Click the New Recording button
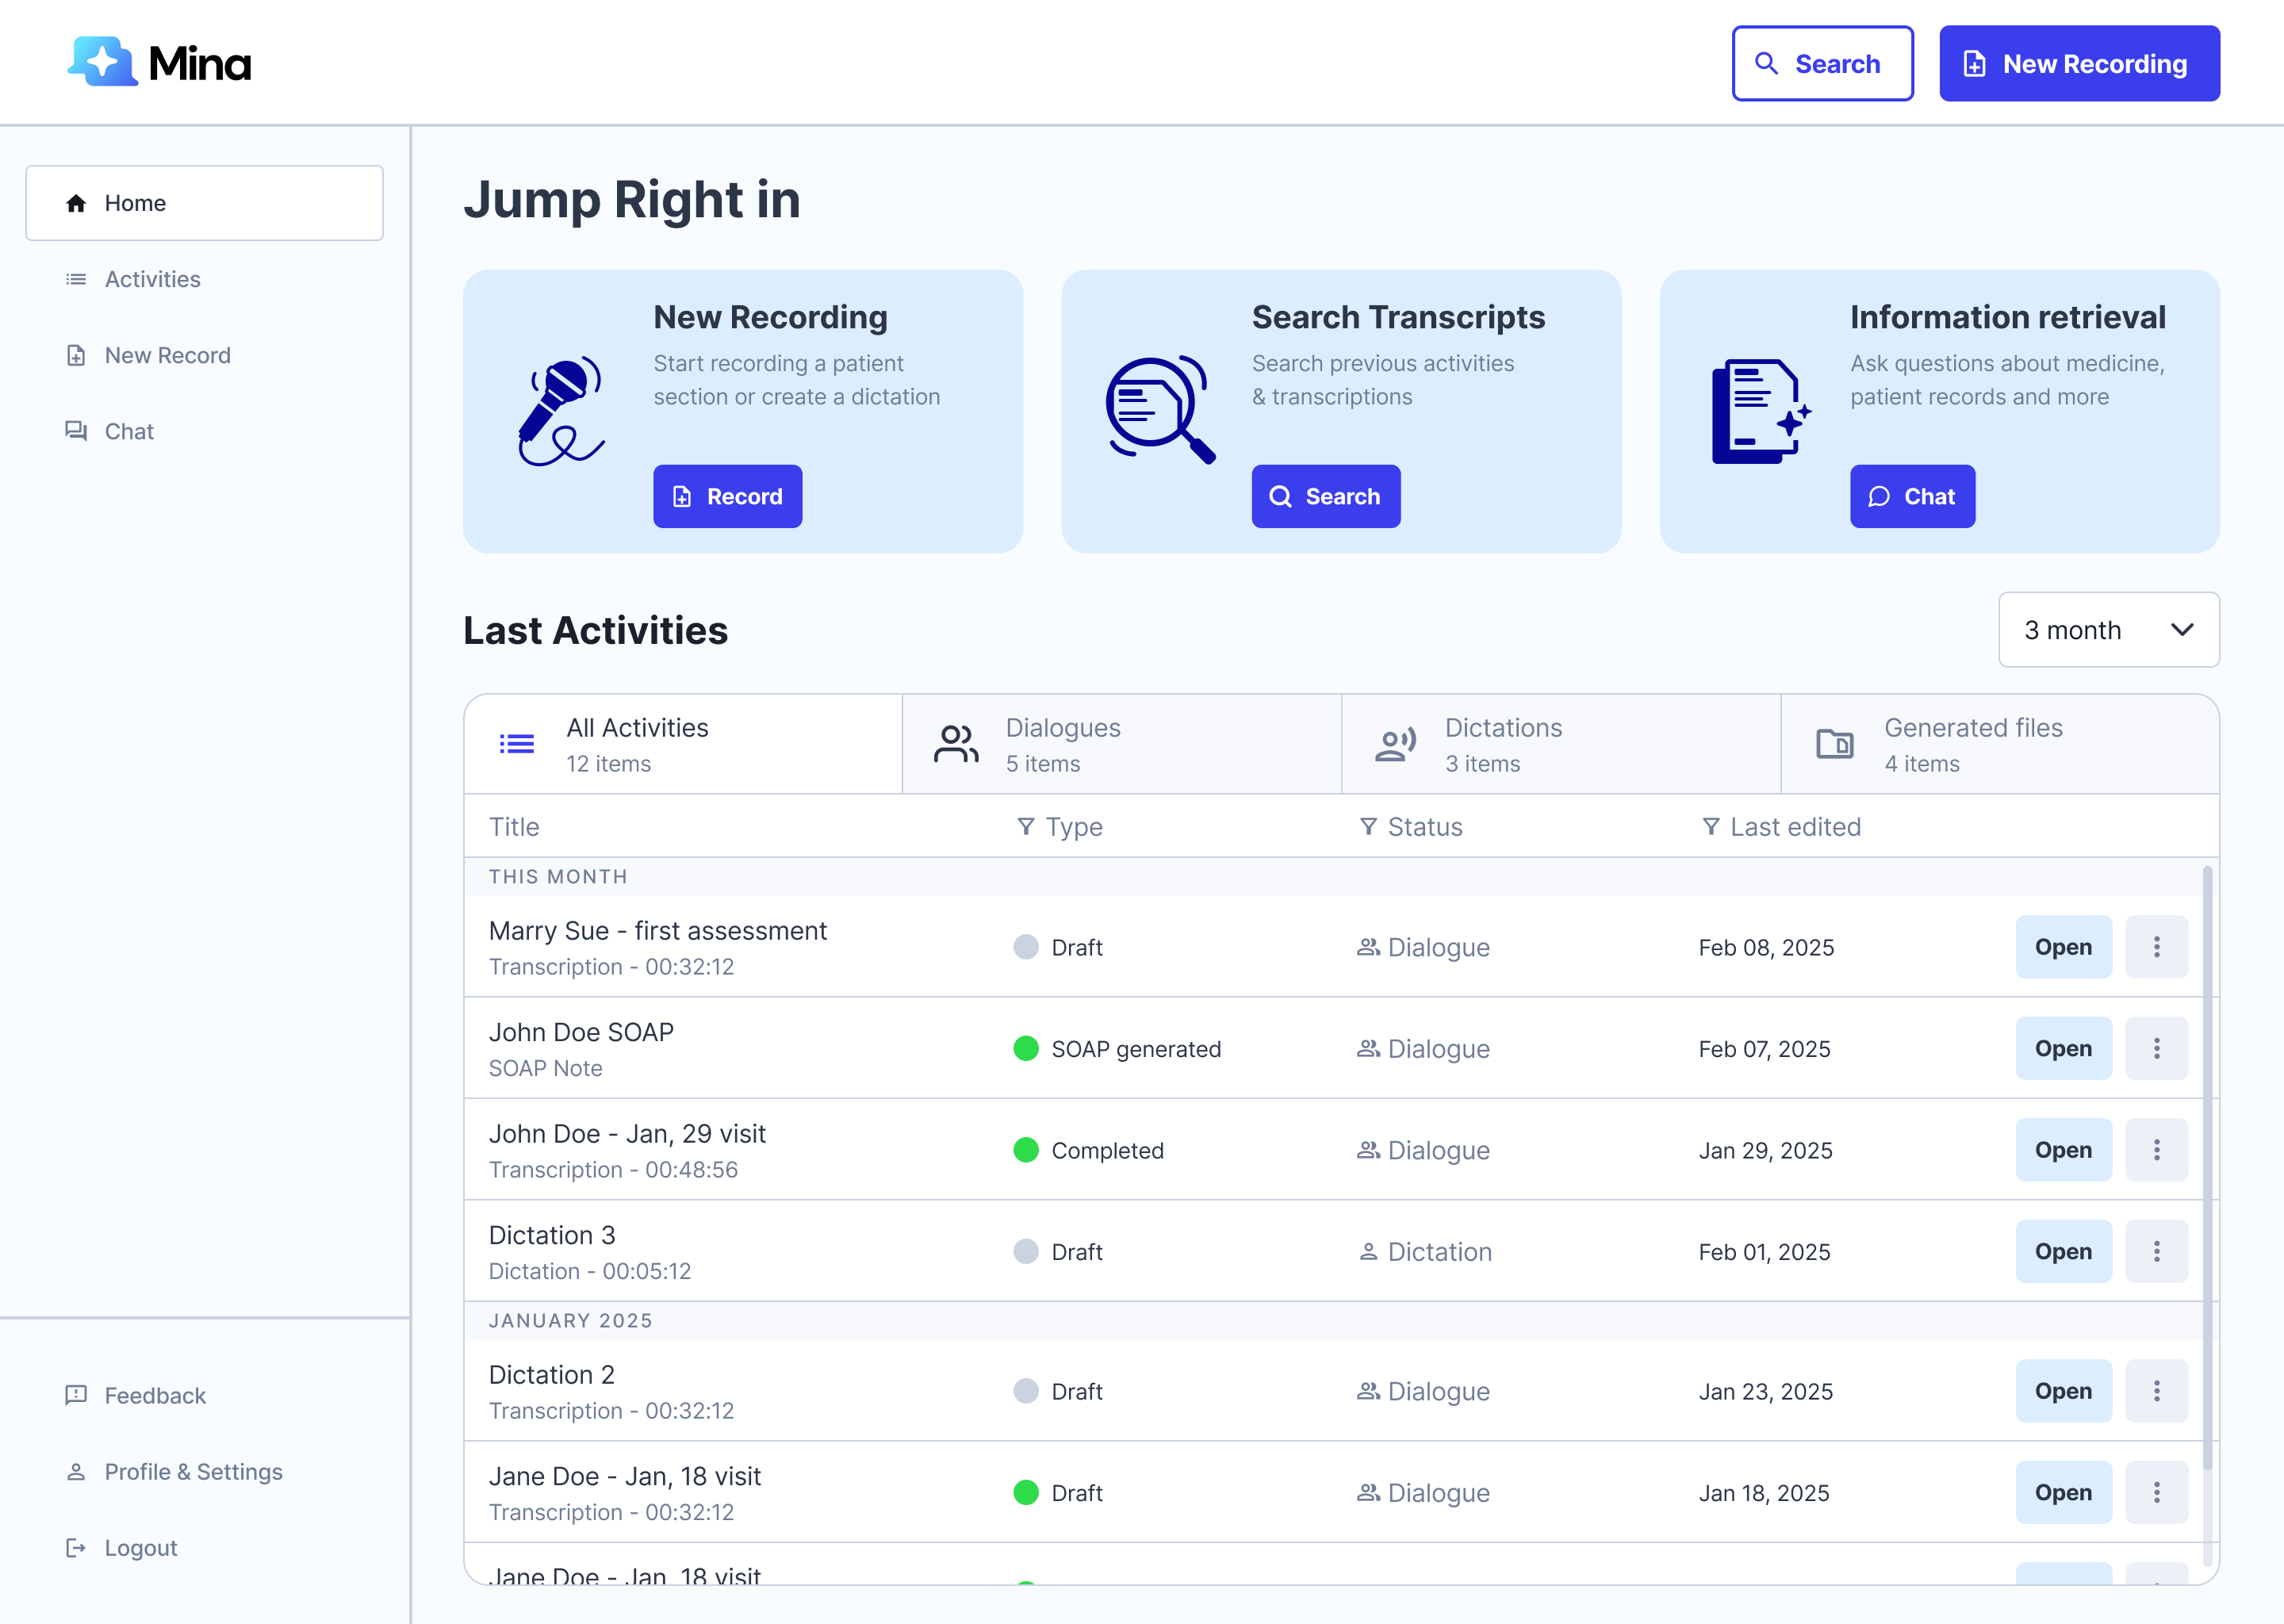 tap(2078, 63)
